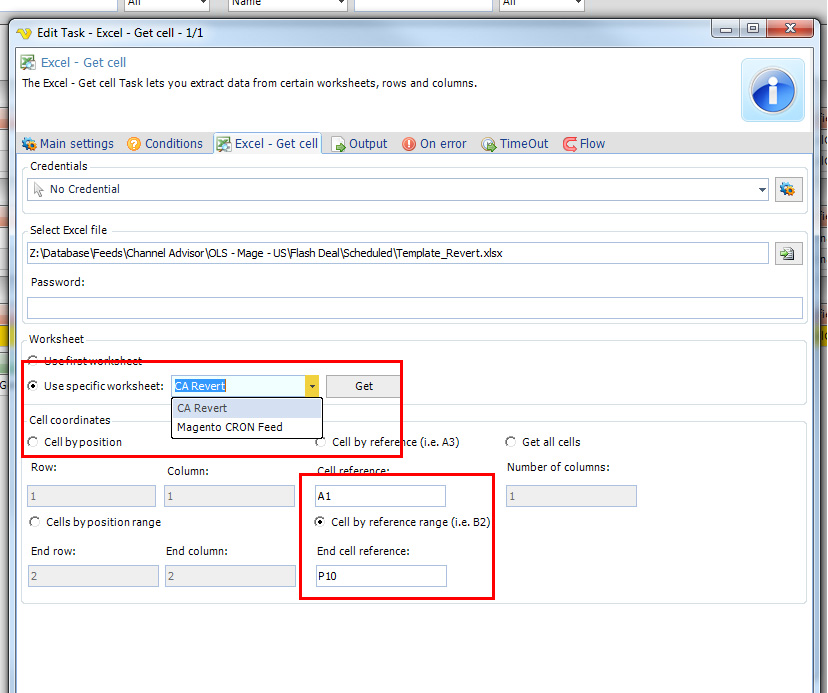Expand the No Credential dropdown
828x693 pixels.
pyautogui.click(x=762, y=189)
